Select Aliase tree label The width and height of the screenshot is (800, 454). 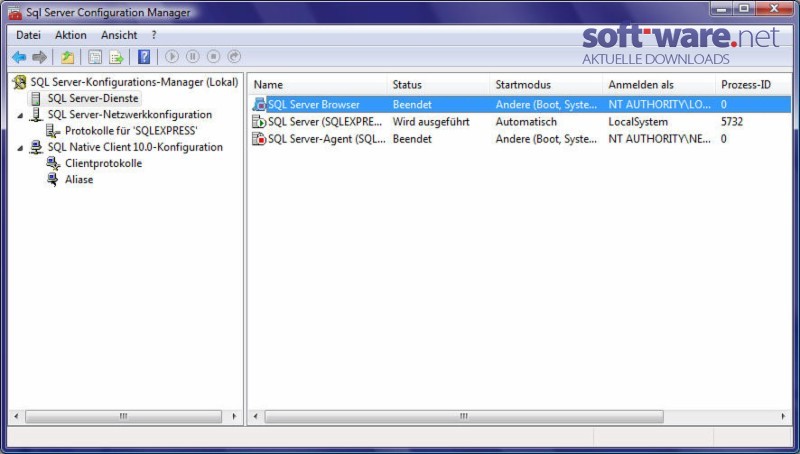pyautogui.click(x=79, y=180)
